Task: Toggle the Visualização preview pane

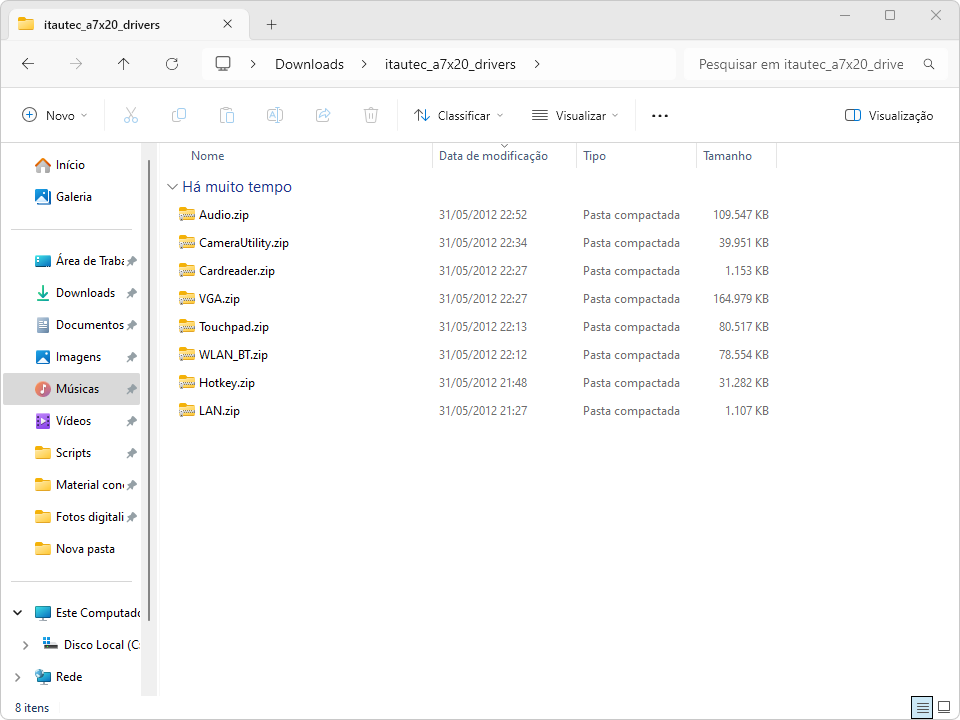Action: pyautogui.click(x=888, y=116)
